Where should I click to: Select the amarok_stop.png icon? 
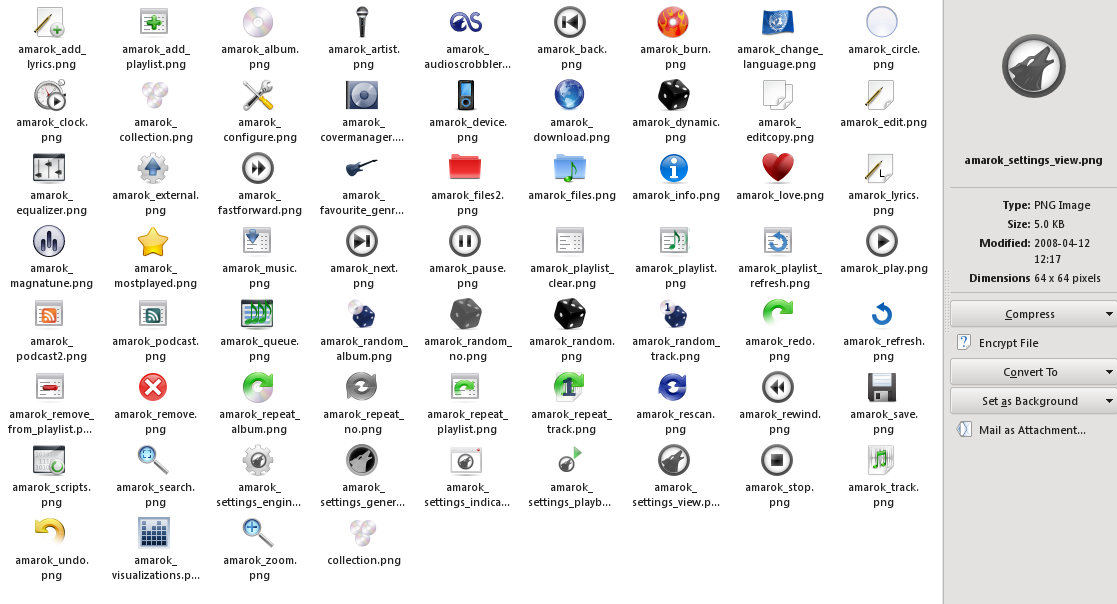pos(778,461)
